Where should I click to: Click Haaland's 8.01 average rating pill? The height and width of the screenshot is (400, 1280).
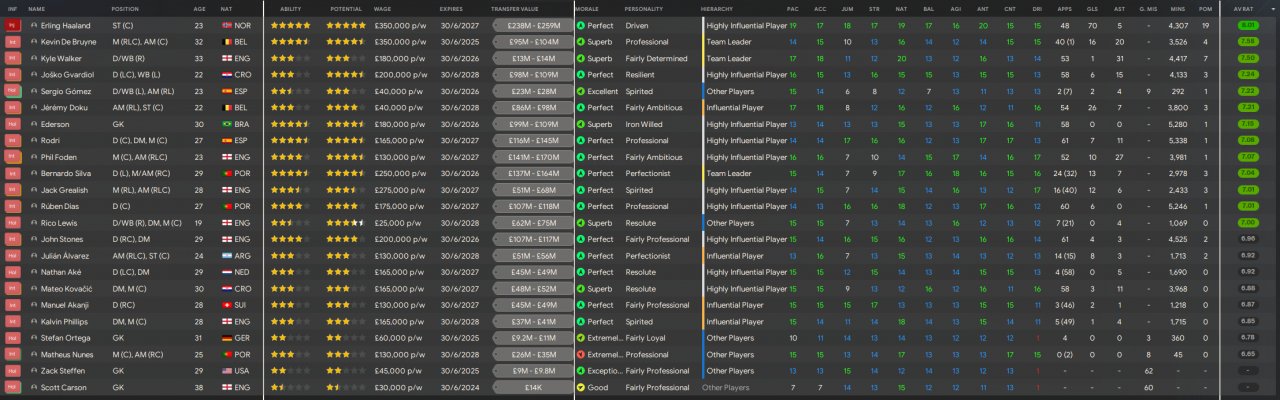tap(1248, 26)
